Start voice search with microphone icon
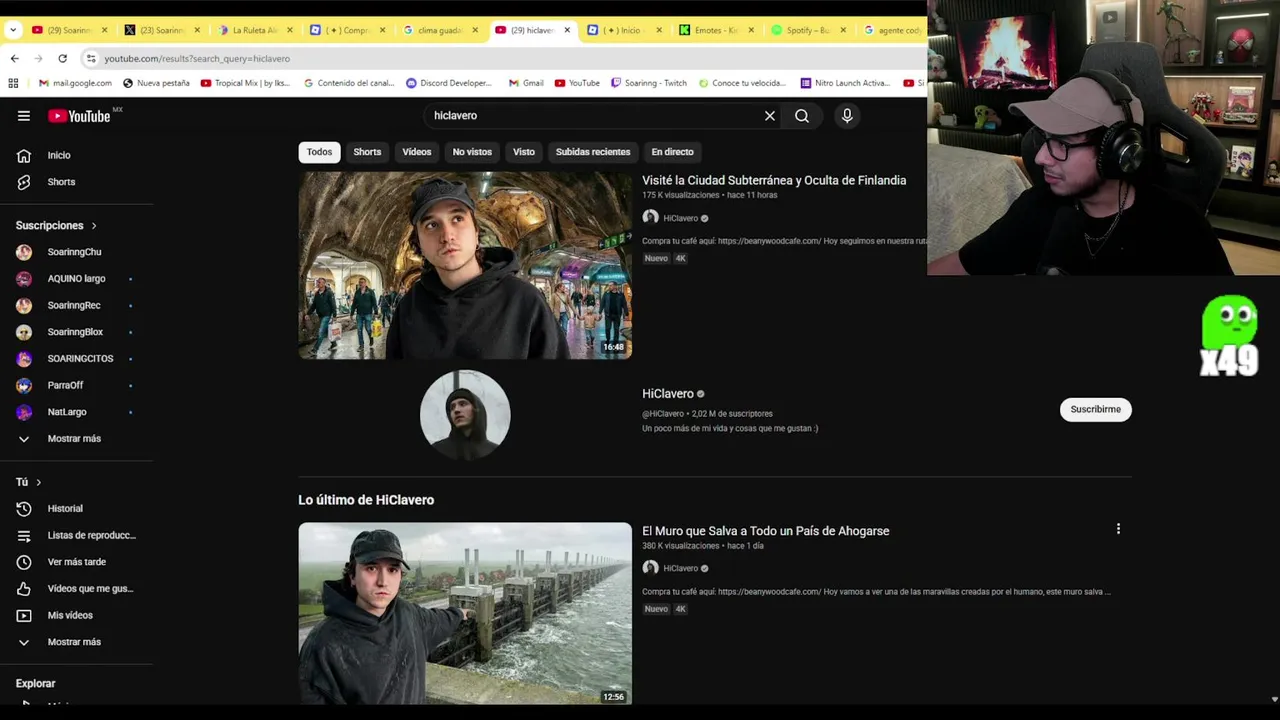Image resolution: width=1280 pixels, height=720 pixels. [847, 116]
